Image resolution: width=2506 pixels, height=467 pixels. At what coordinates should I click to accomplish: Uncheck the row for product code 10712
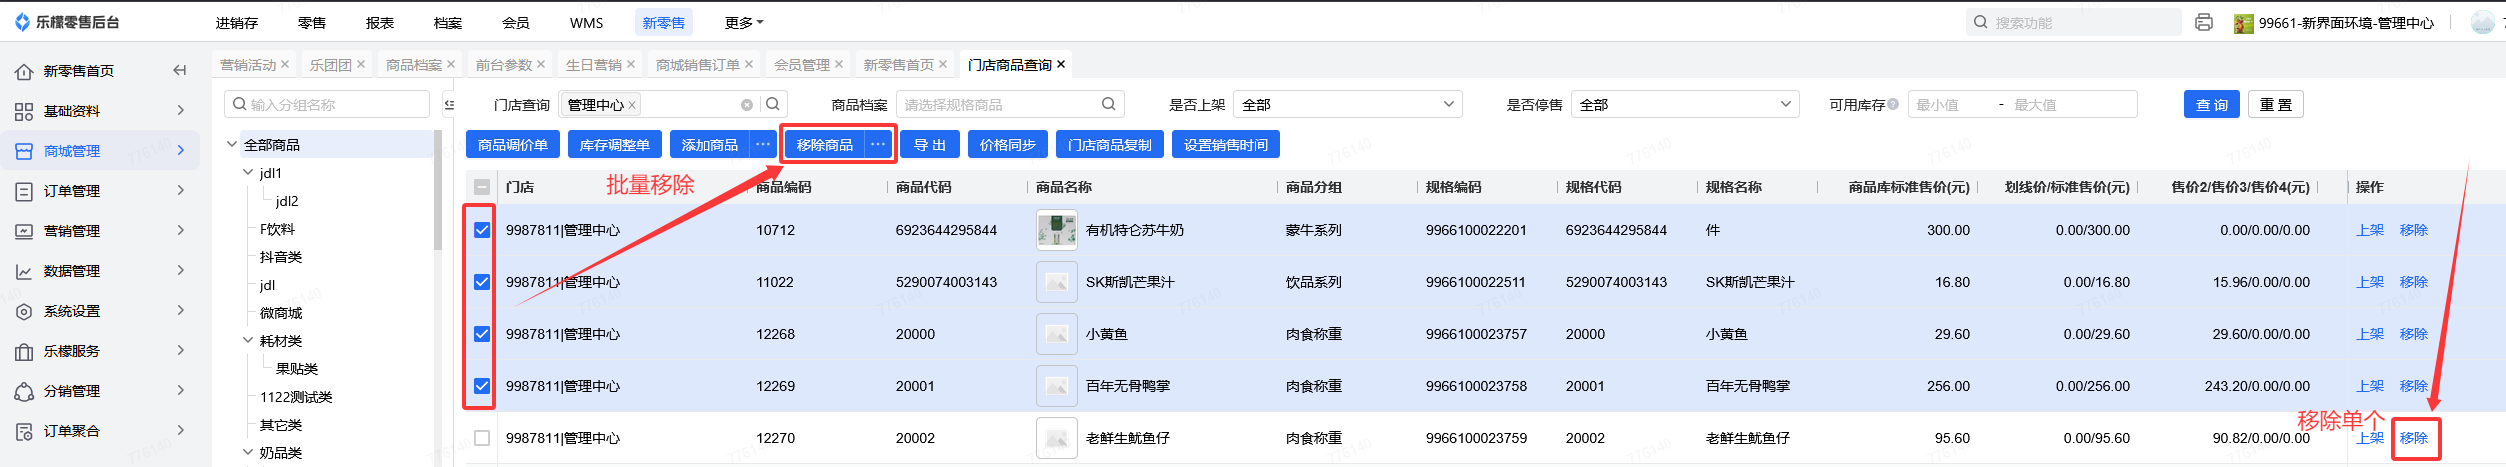pyautogui.click(x=482, y=230)
